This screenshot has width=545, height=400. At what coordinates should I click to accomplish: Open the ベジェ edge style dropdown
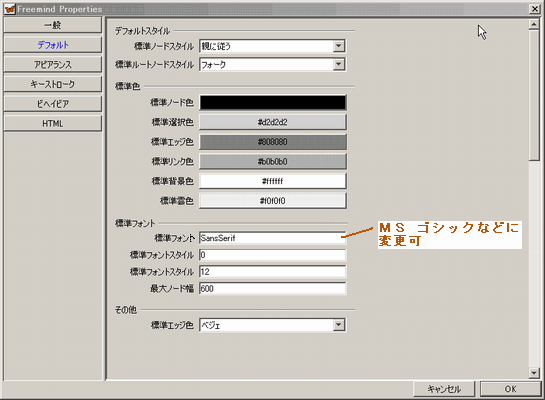[x=339, y=325]
